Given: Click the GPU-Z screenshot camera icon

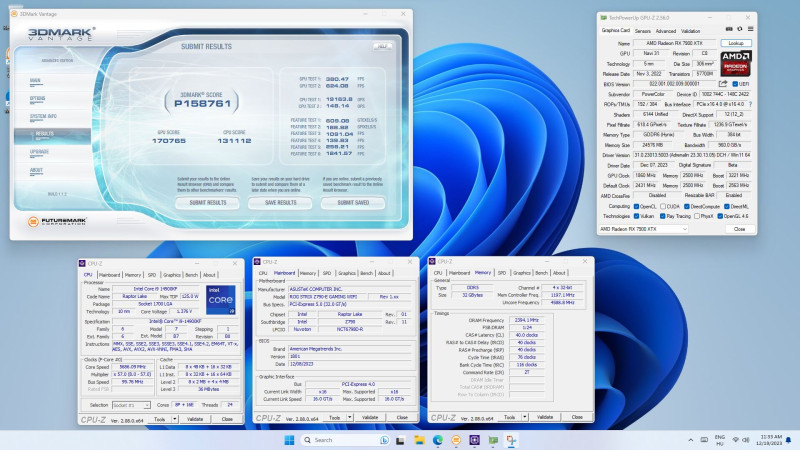Looking at the screenshot, I should (x=729, y=29).
